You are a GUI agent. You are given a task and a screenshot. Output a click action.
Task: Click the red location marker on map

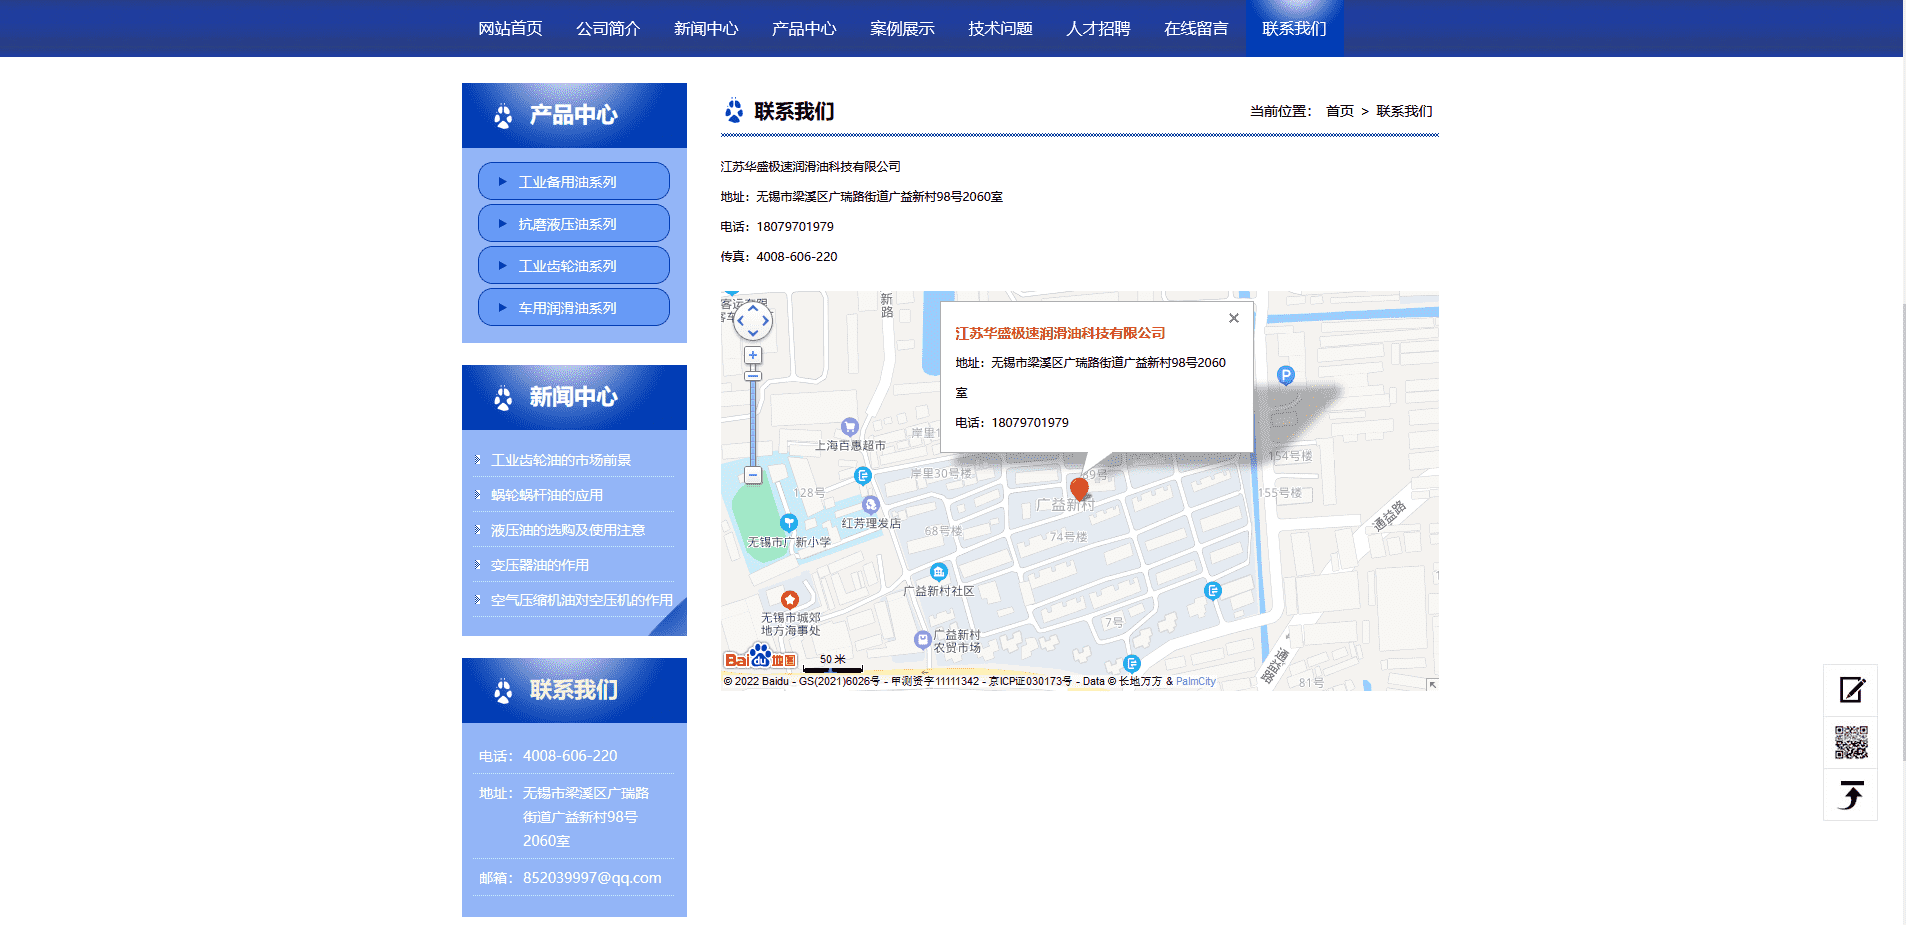1079,488
